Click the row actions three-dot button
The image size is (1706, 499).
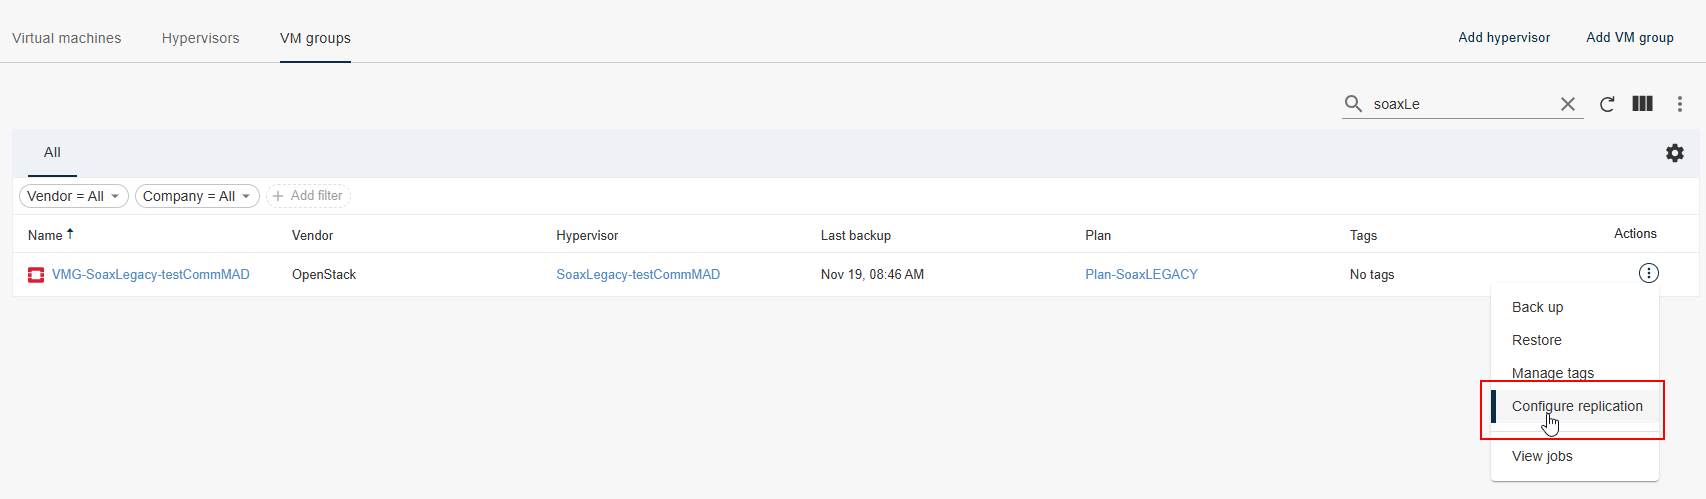point(1648,273)
